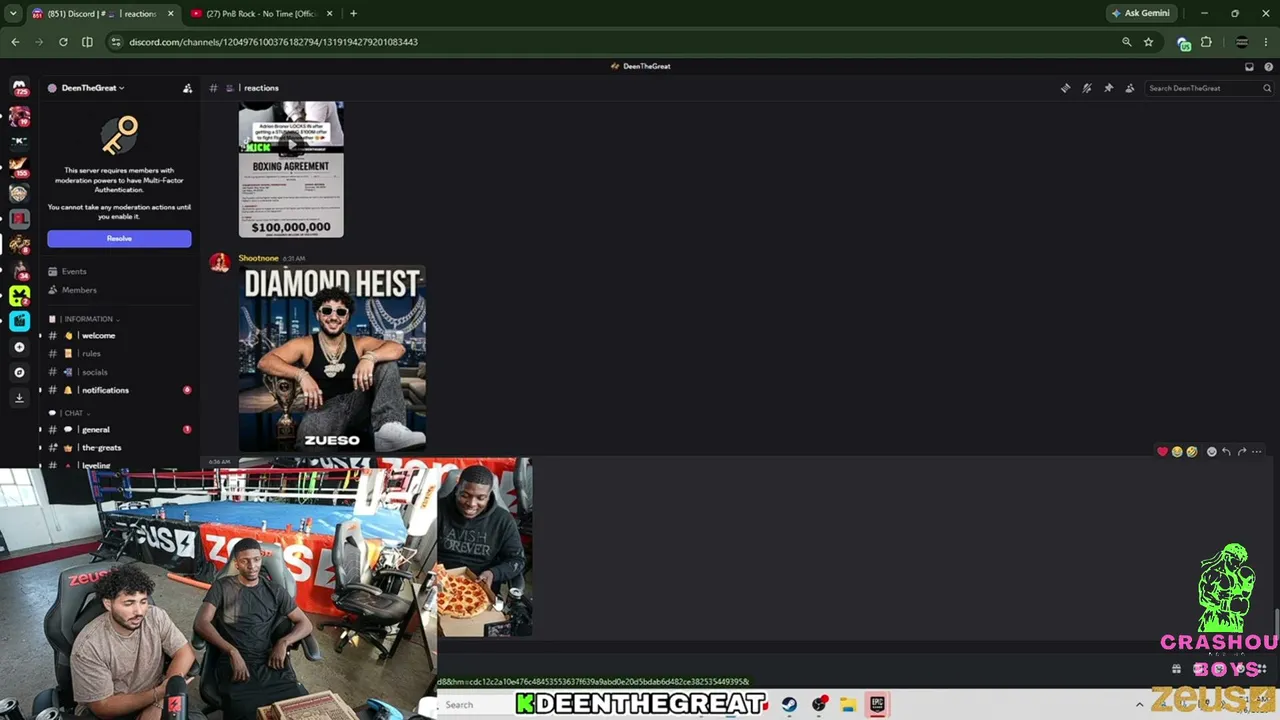
Task: Click the Discord help question mark
Action: coord(1269,66)
